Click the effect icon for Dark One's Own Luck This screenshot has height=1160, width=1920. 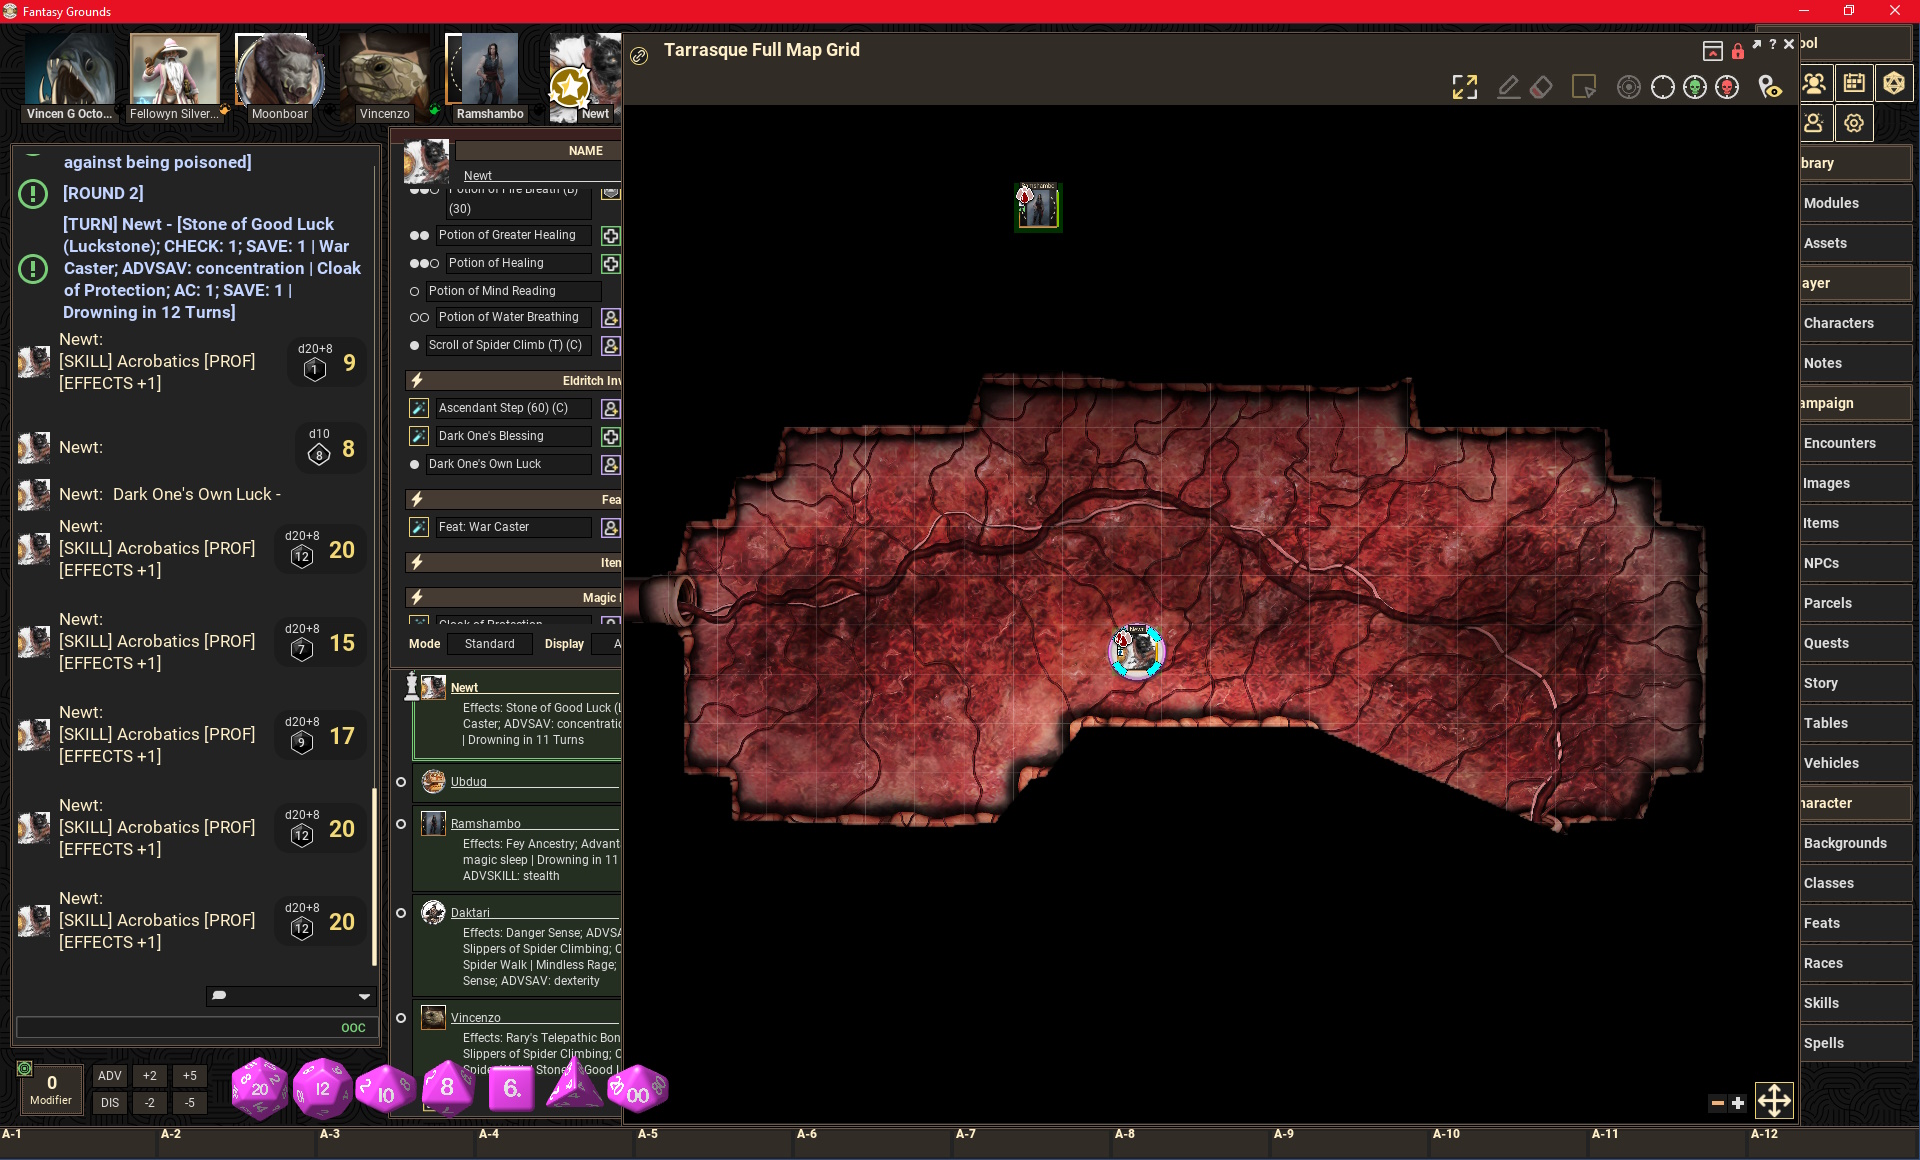click(610, 464)
